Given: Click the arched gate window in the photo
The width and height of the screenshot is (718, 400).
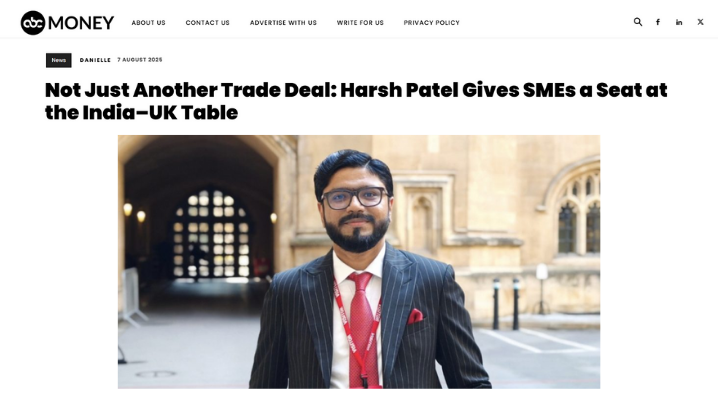Looking at the screenshot, I should (x=211, y=233).
